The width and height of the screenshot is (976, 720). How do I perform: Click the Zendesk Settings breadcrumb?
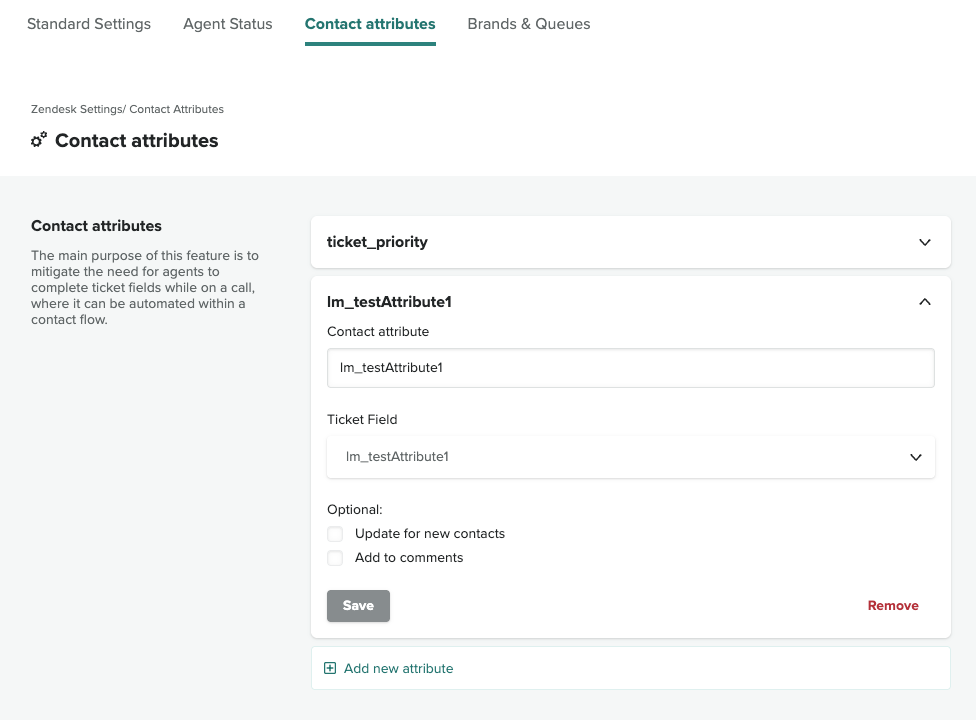75,109
